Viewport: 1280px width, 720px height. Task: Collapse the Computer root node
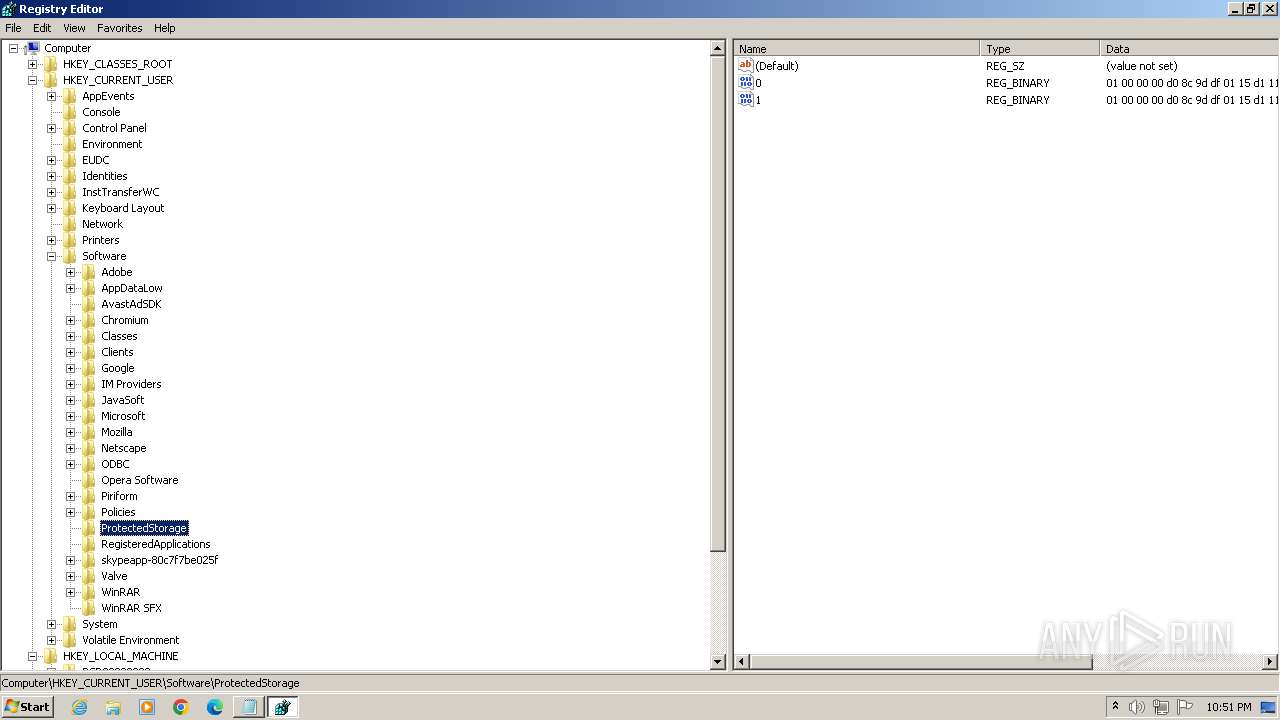(x=14, y=48)
